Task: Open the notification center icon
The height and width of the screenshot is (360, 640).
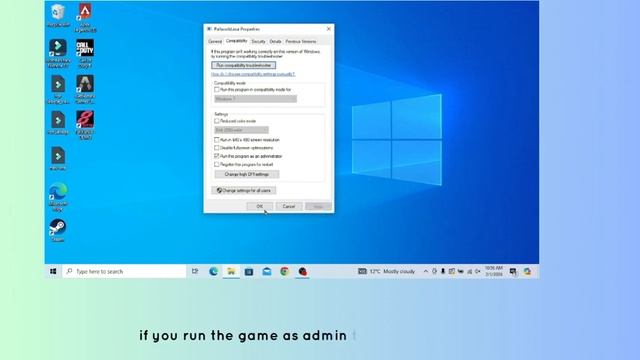Action: click(513, 271)
